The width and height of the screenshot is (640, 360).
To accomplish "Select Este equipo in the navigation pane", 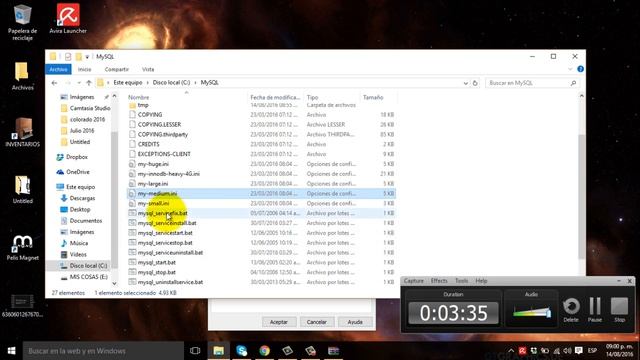I will coord(80,187).
